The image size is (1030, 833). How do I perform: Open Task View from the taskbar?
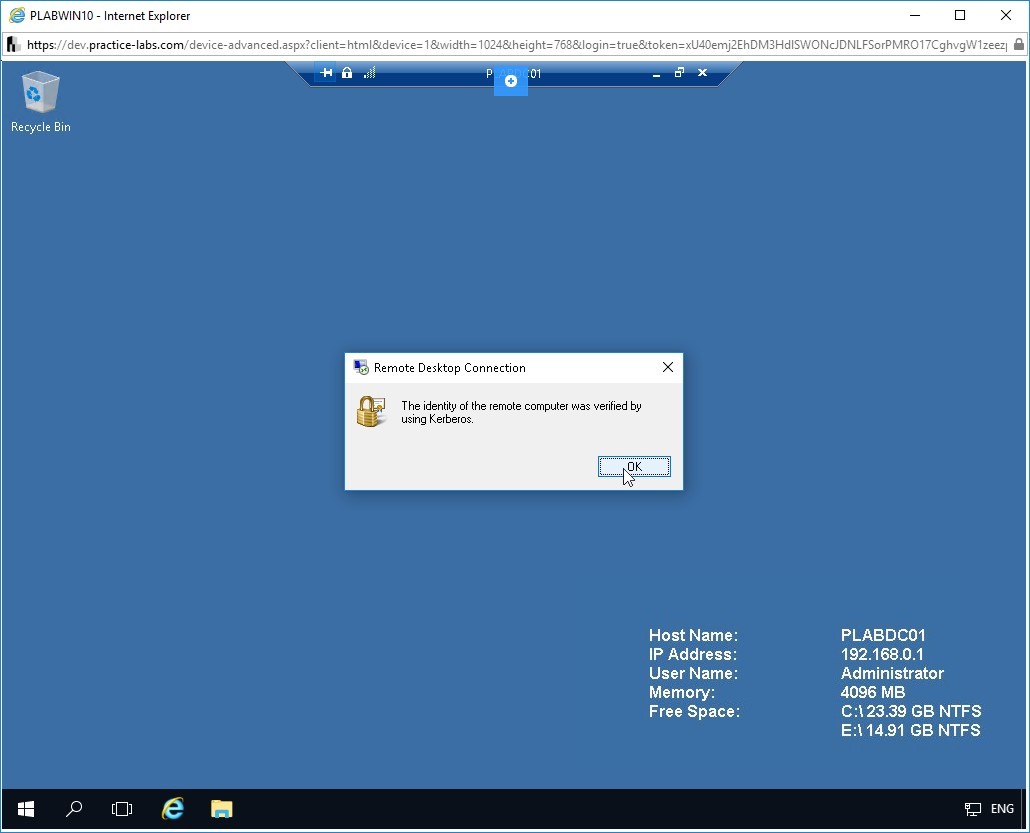coord(122,809)
